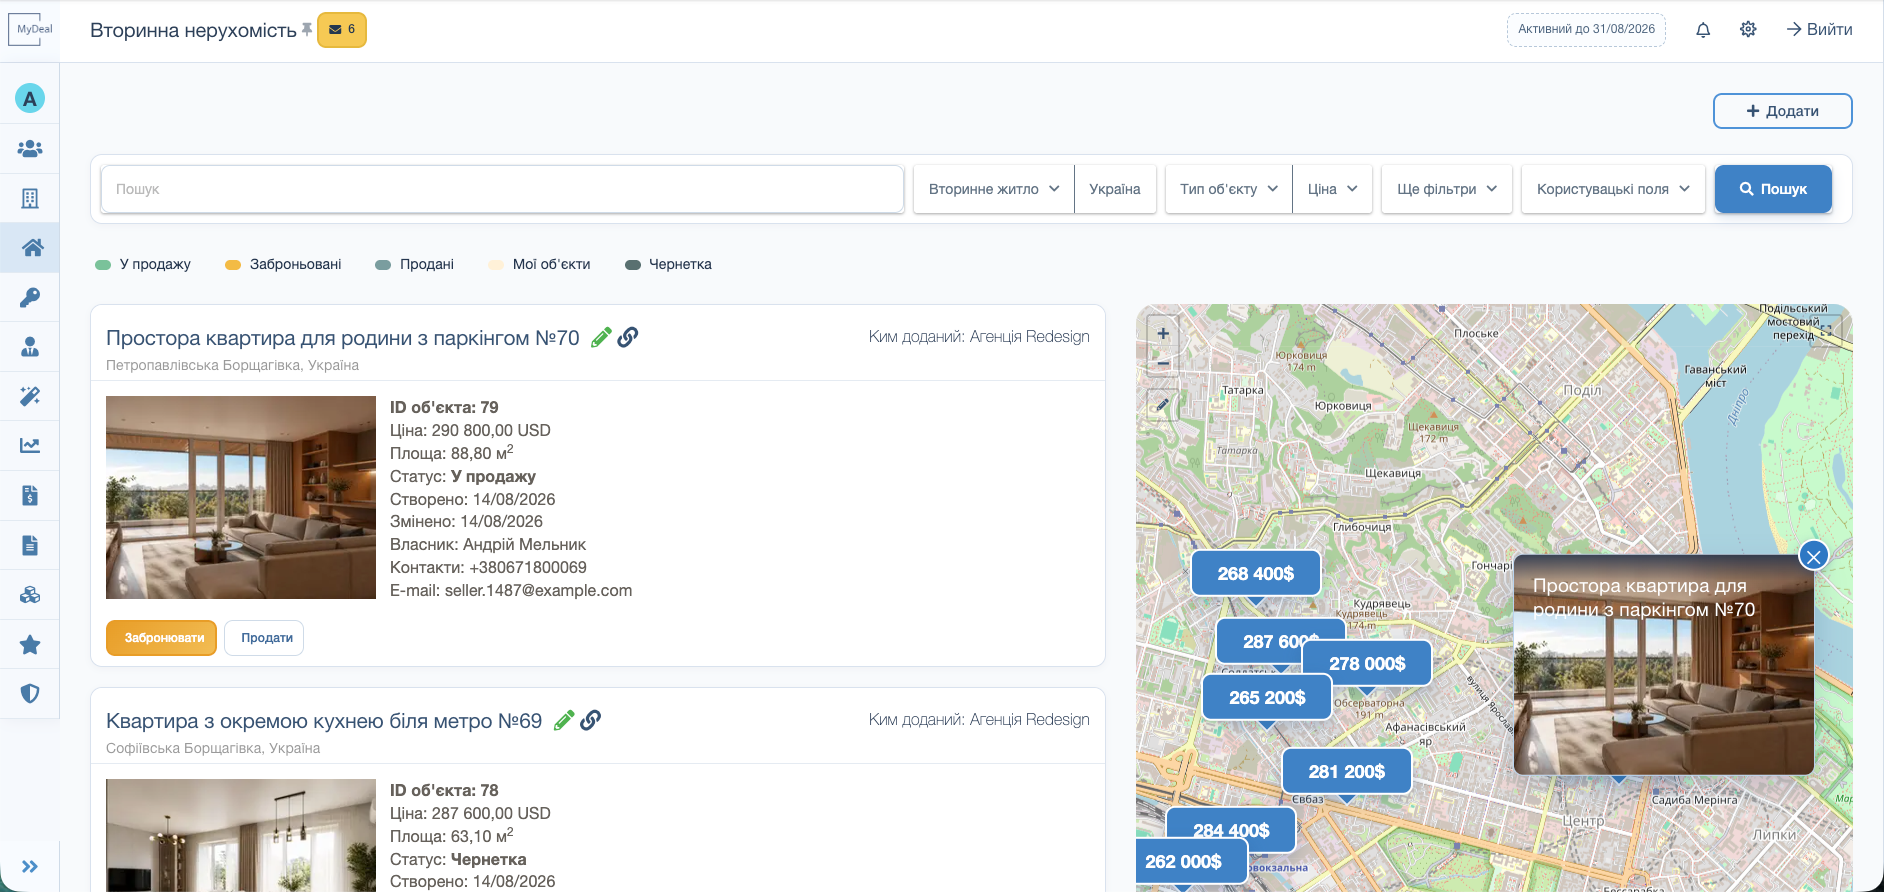Select the 265 200$ map price marker
This screenshot has width=1884, height=892.
click(x=1267, y=697)
